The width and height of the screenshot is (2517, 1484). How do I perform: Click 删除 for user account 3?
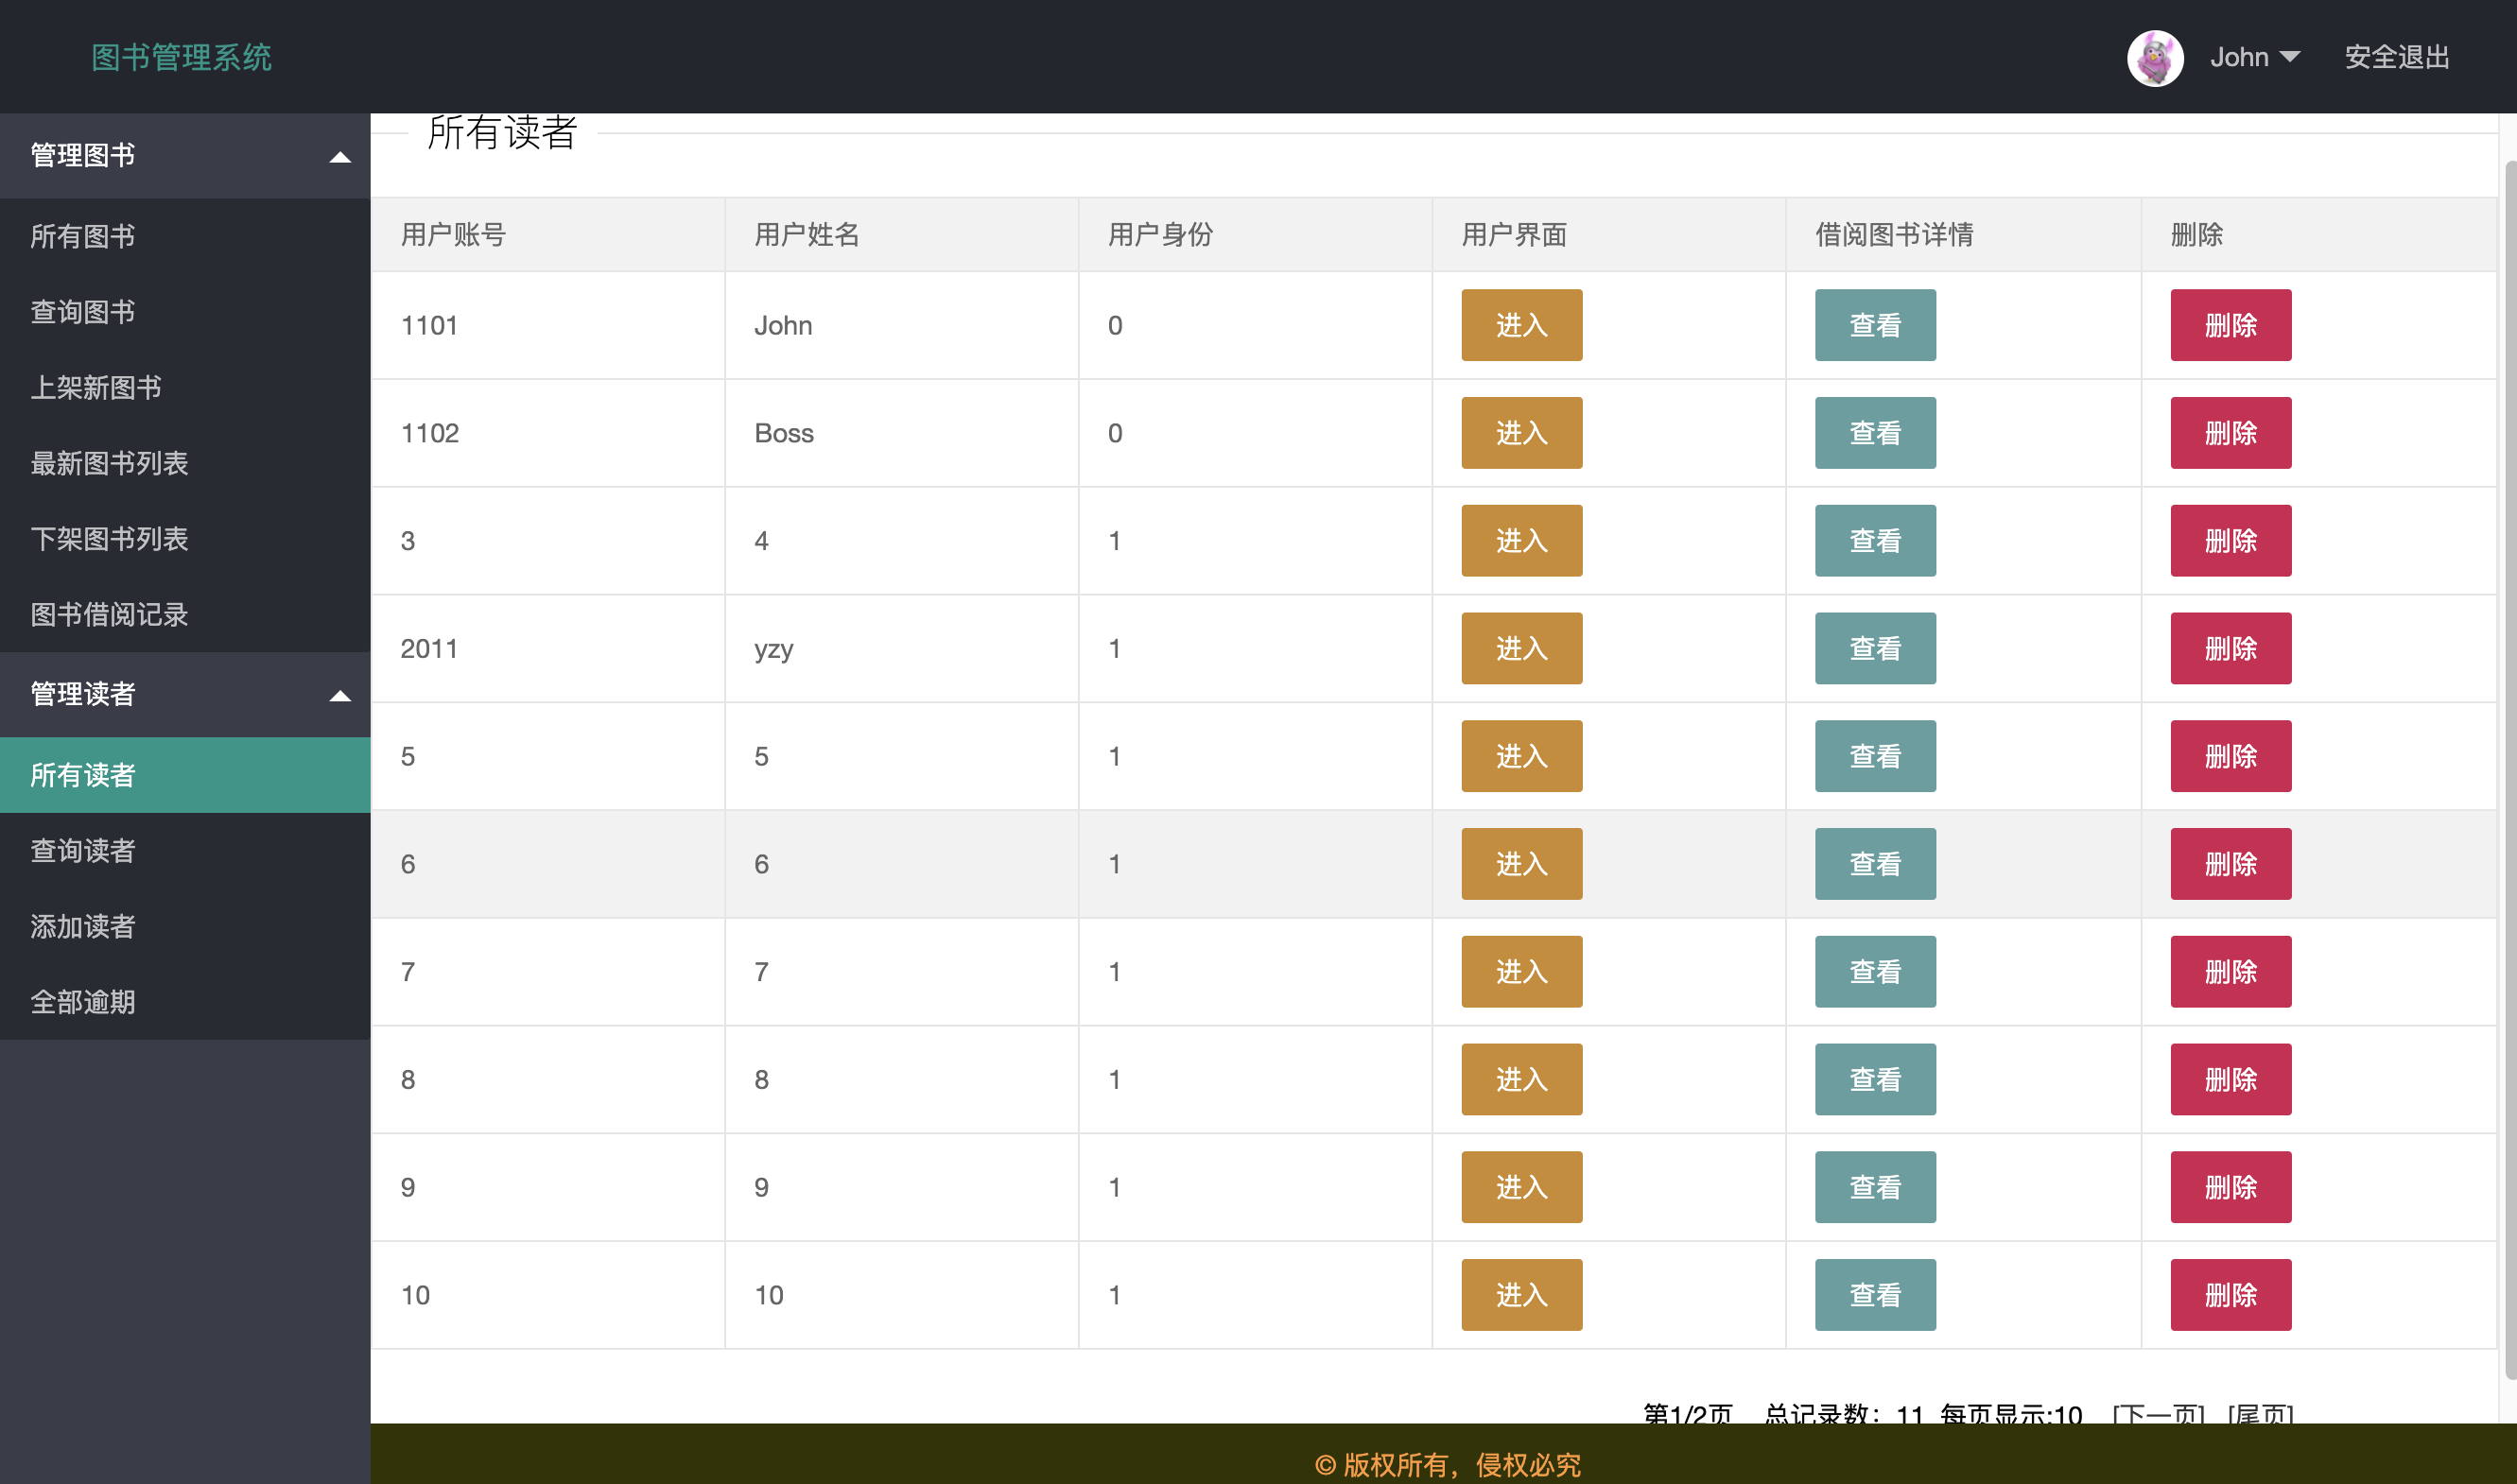tap(2230, 541)
